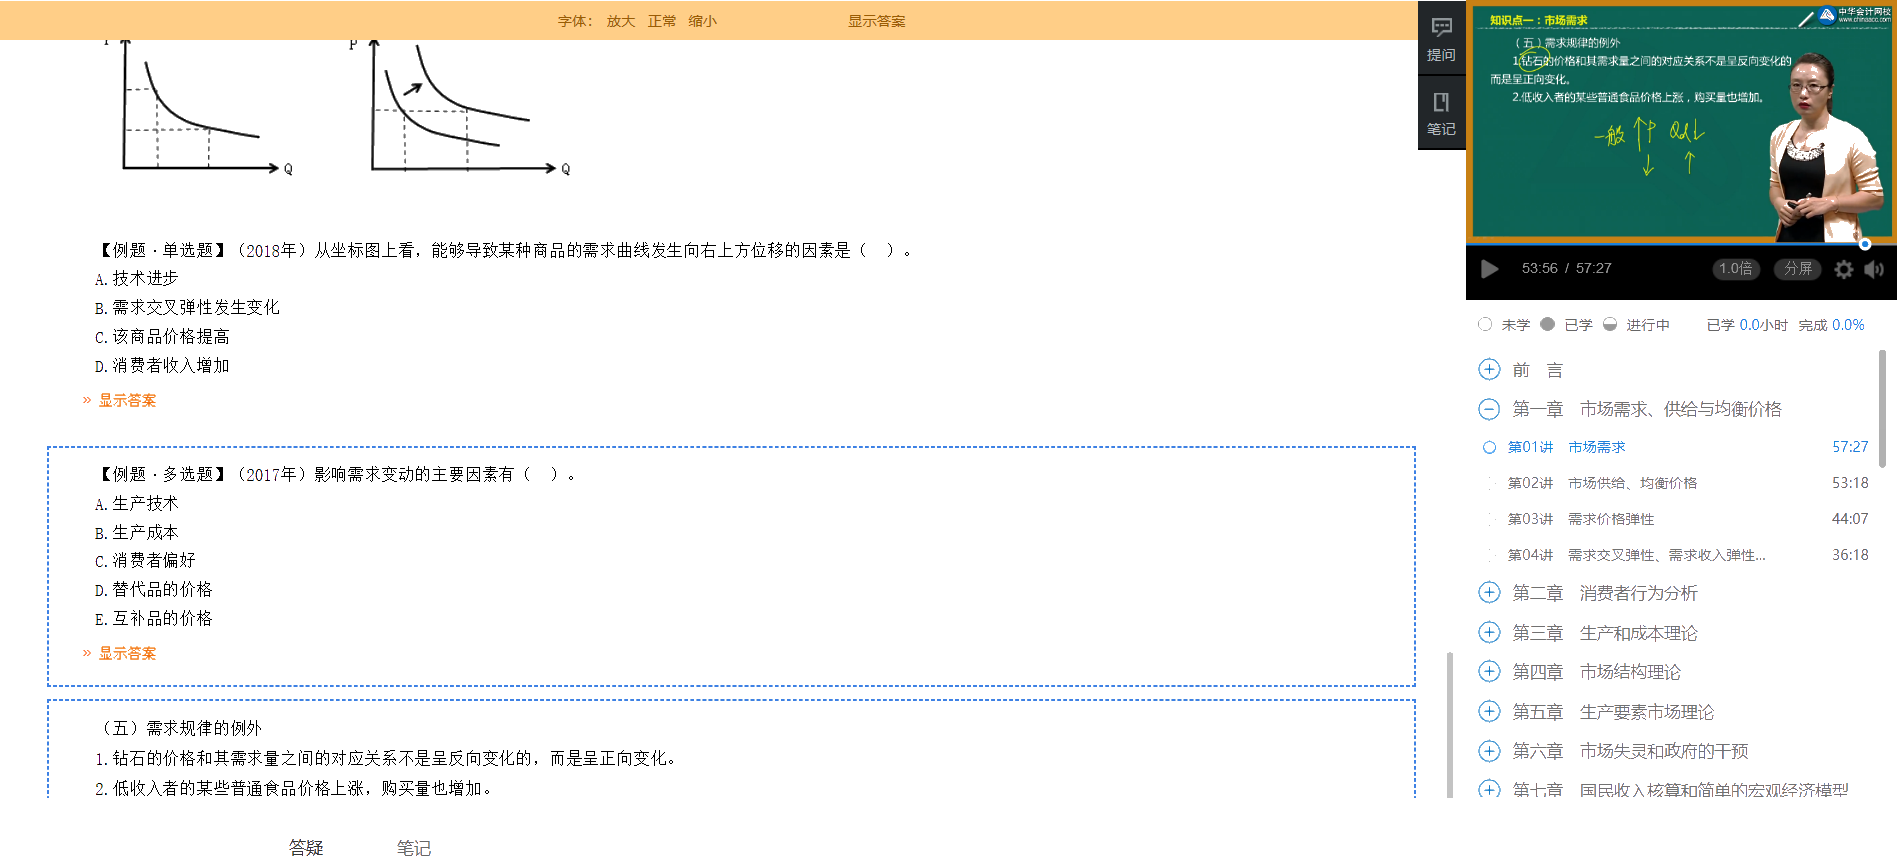Expand 第七章 chapter
Image resolution: width=1897 pixels, height=867 pixels.
click(x=1489, y=789)
